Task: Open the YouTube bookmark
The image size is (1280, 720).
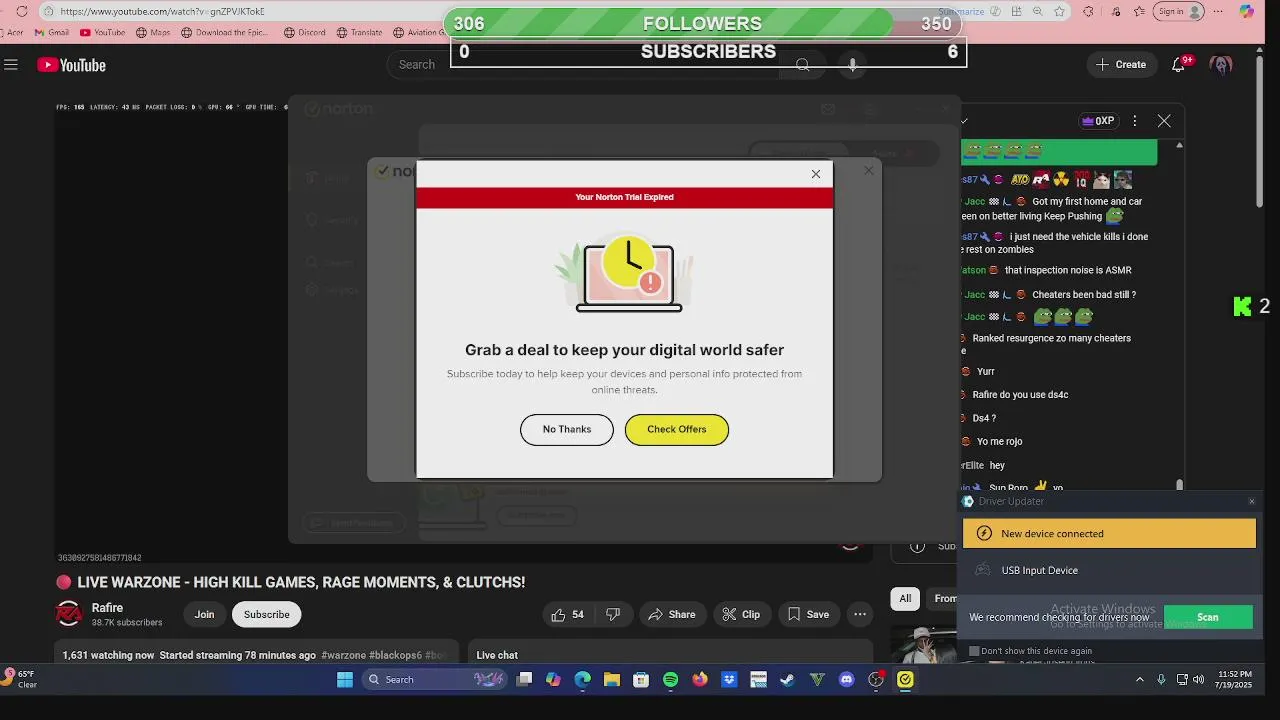Action: (103, 32)
